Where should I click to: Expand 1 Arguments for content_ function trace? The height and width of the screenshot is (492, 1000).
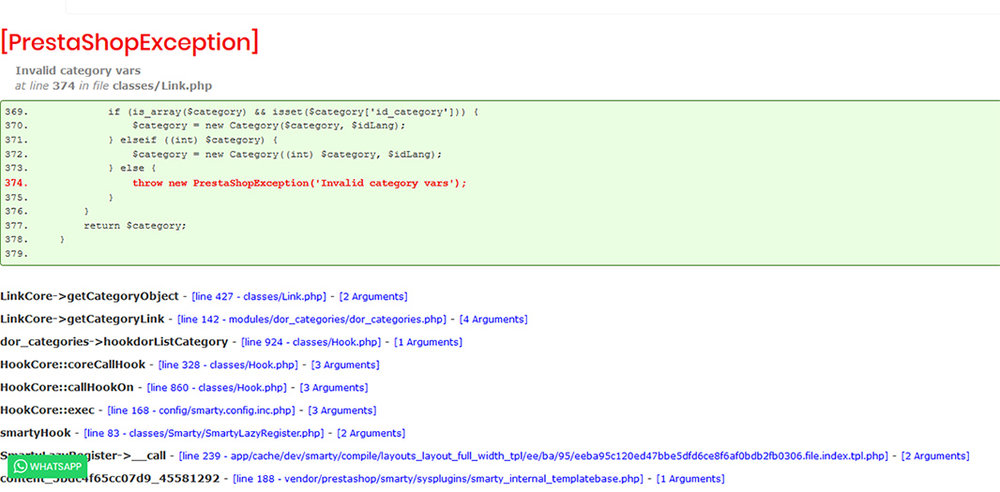[x=691, y=479]
